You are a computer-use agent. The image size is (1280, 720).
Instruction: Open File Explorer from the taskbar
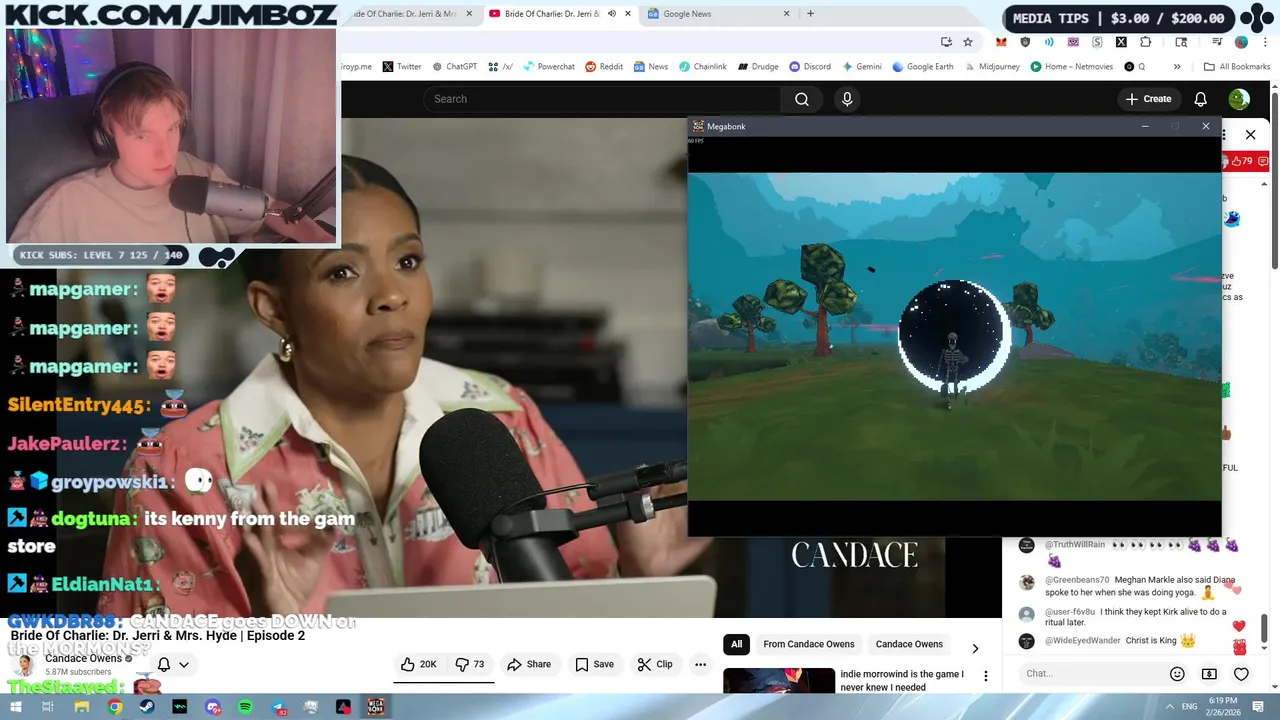click(81, 707)
